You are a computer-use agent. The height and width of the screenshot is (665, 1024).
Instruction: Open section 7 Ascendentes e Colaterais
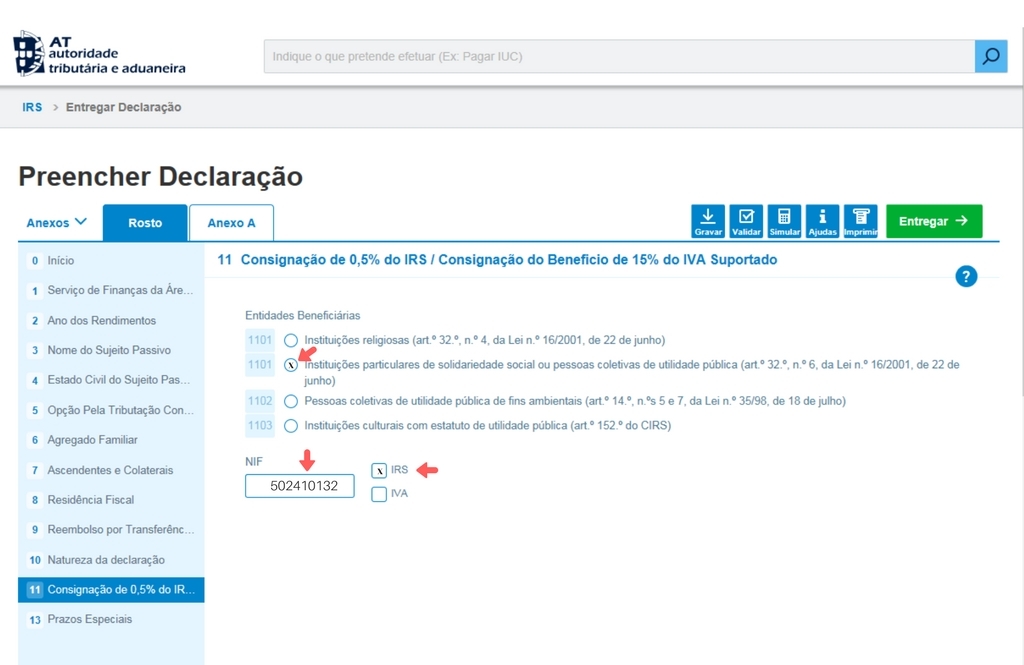(111, 470)
